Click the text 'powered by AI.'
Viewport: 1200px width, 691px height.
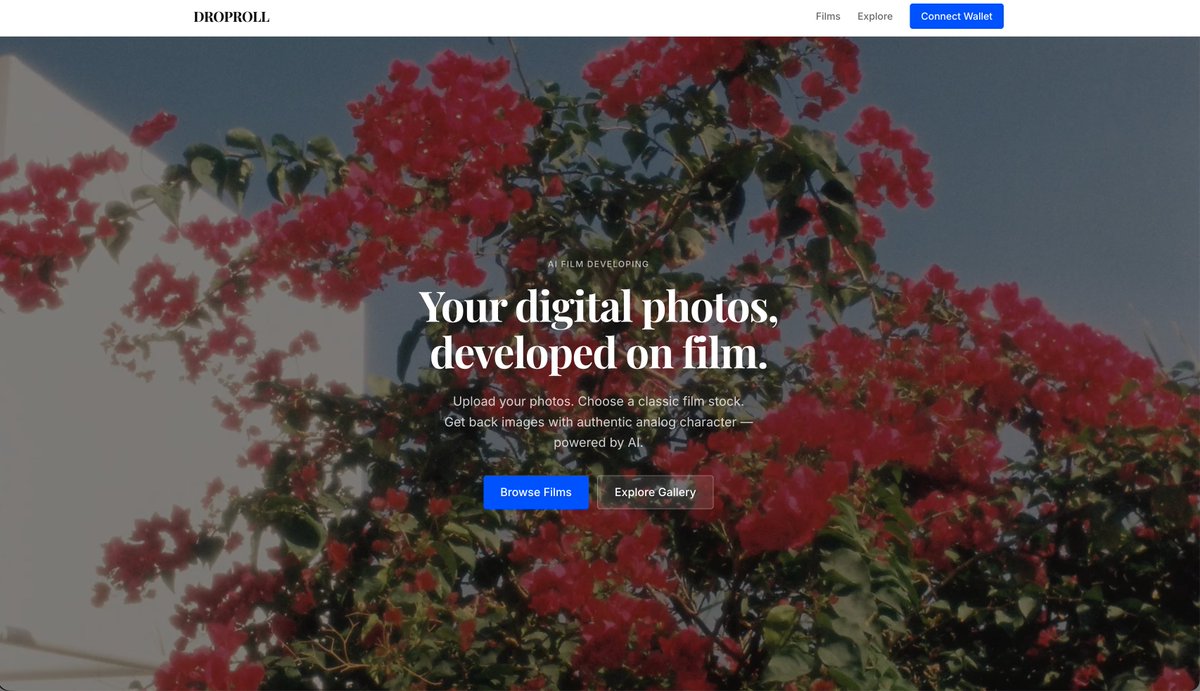coord(598,442)
